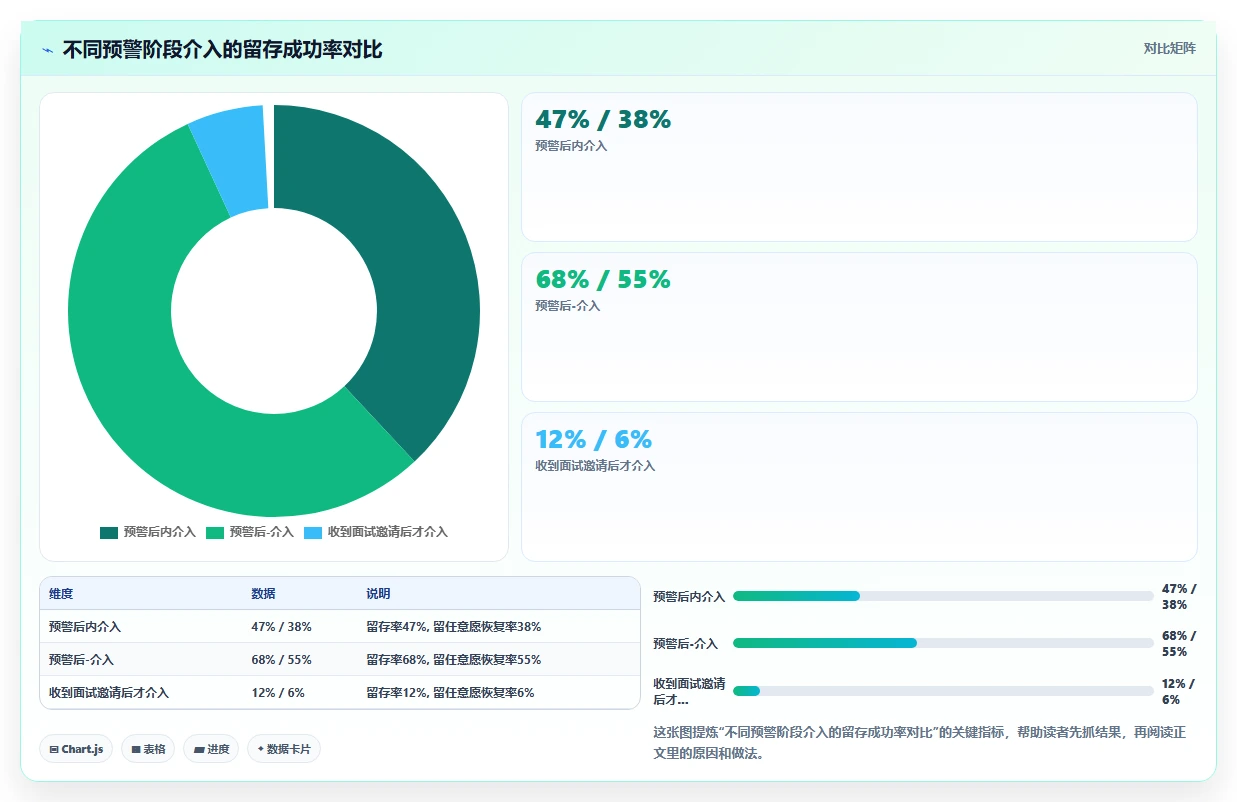The image size is (1237, 802).
Task: Click table data cell 47% / 38%
Action: pyautogui.click(x=282, y=627)
